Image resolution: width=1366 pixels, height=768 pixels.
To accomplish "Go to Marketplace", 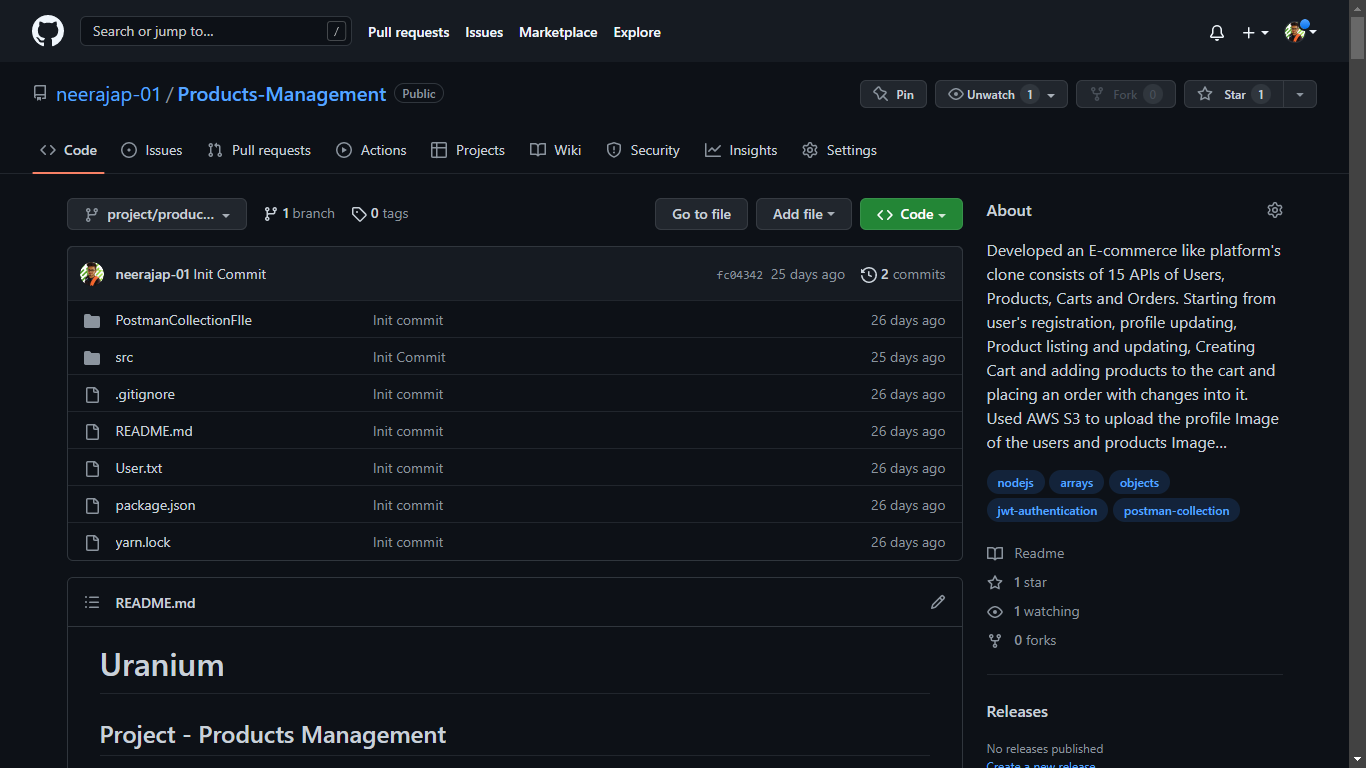I will (558, 32).
